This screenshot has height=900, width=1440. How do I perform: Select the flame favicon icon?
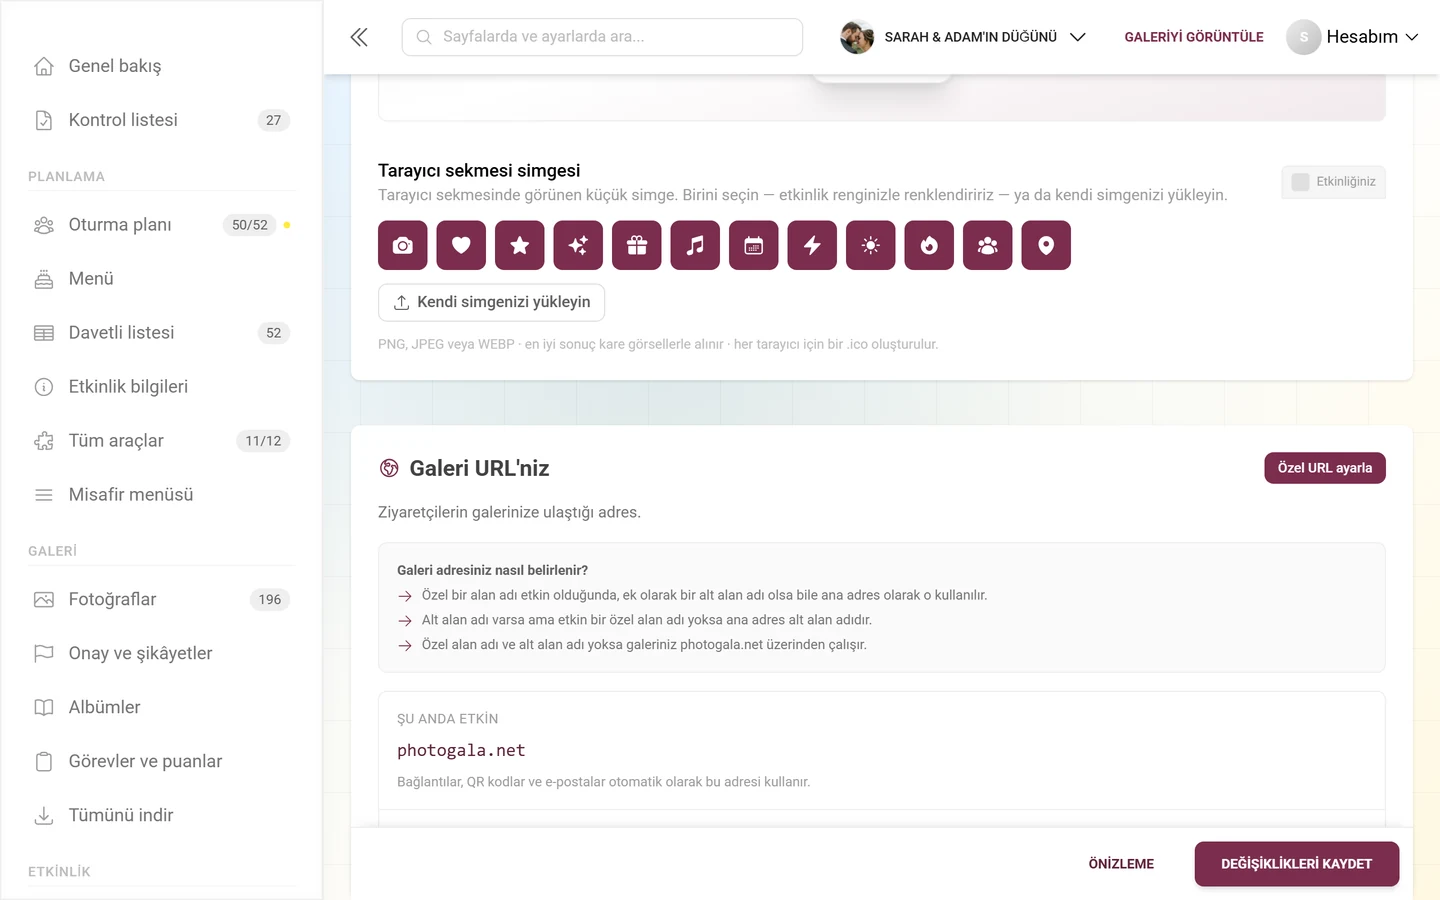[x=929, y=245]
